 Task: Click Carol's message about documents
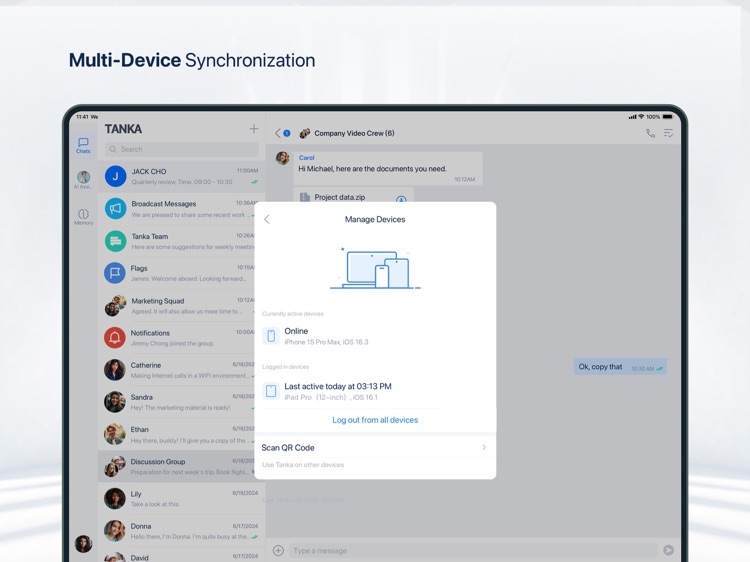pyautogui.click(x=388, y=169)
